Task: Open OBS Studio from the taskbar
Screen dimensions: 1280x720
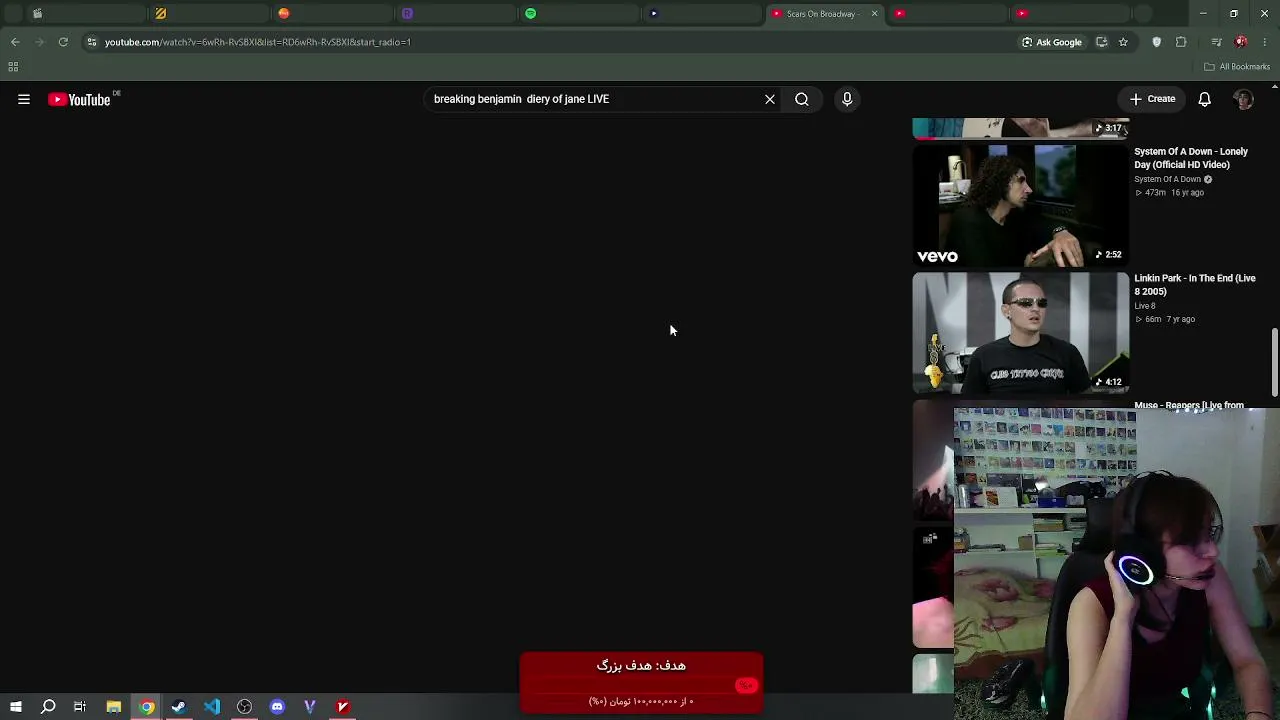Action: (x=244, y=707)
